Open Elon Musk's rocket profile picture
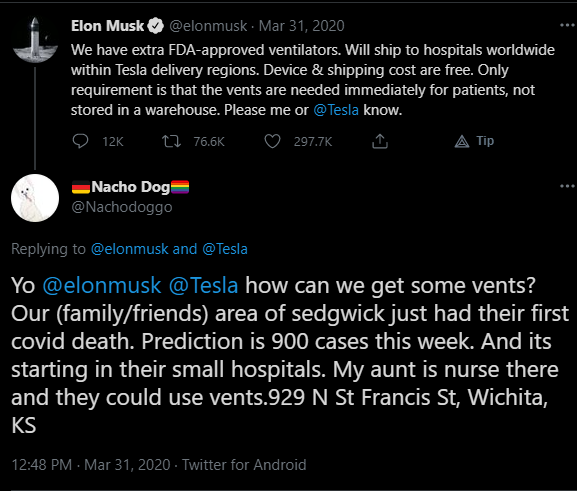 pos(35,40)
